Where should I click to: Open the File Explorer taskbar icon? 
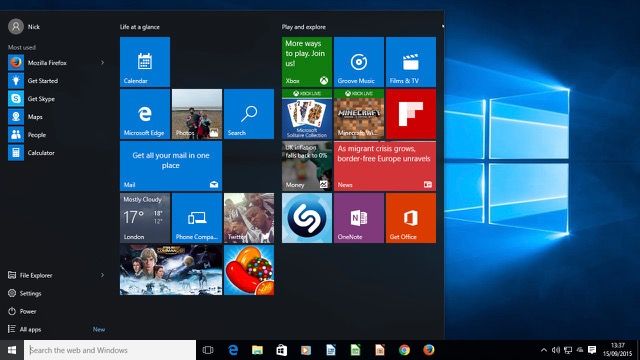pos(257,350)
